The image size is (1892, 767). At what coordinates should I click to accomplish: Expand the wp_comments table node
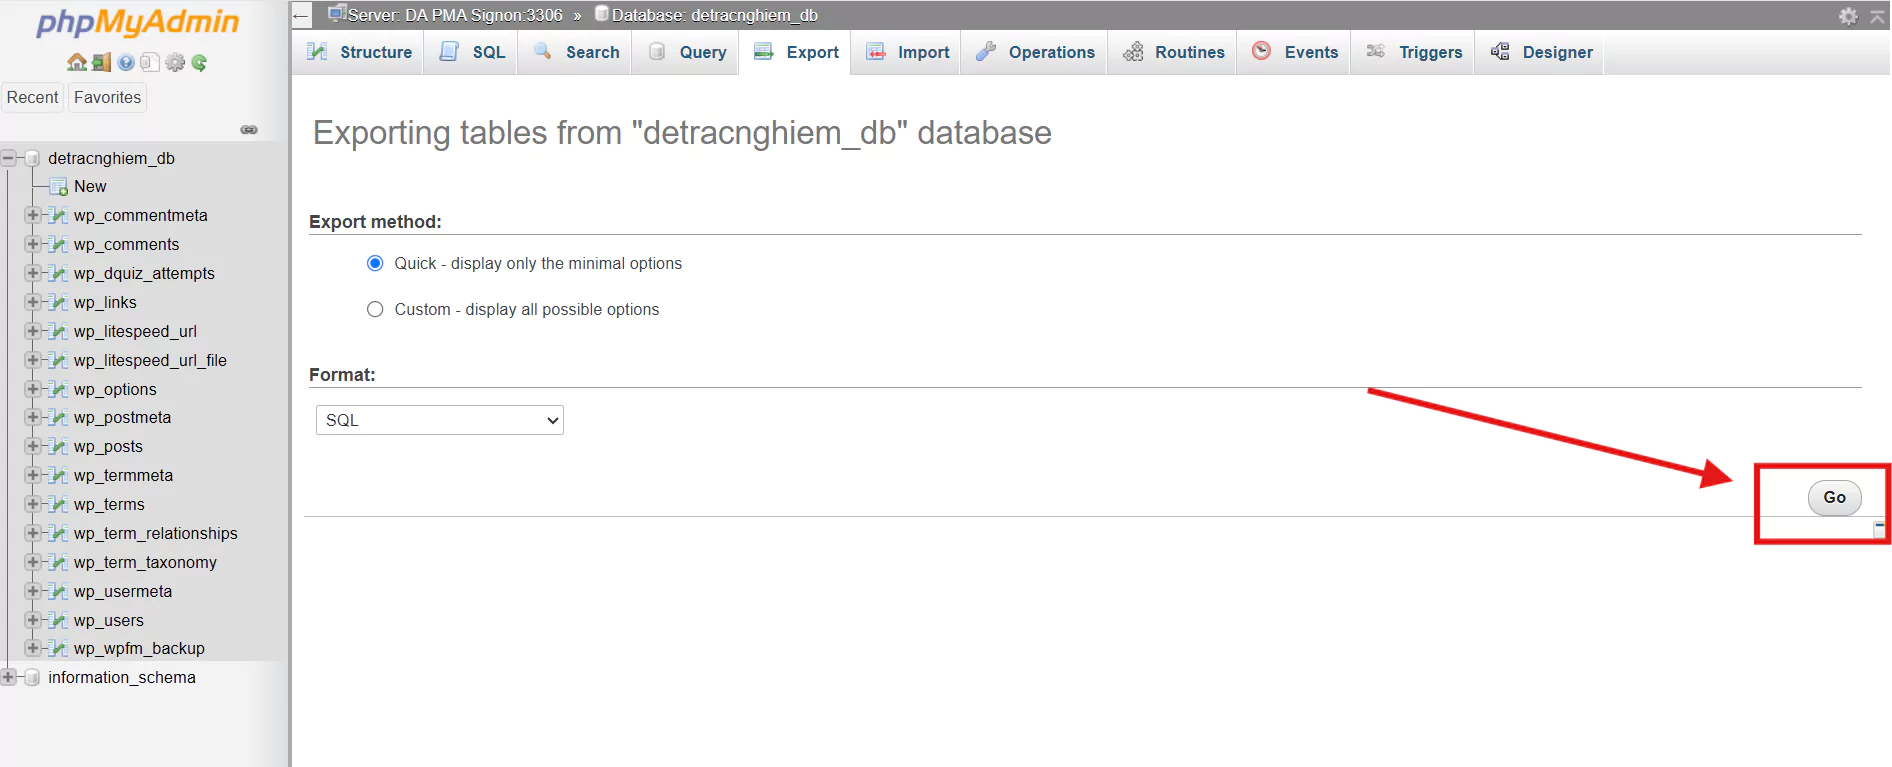tap(33, 244)
